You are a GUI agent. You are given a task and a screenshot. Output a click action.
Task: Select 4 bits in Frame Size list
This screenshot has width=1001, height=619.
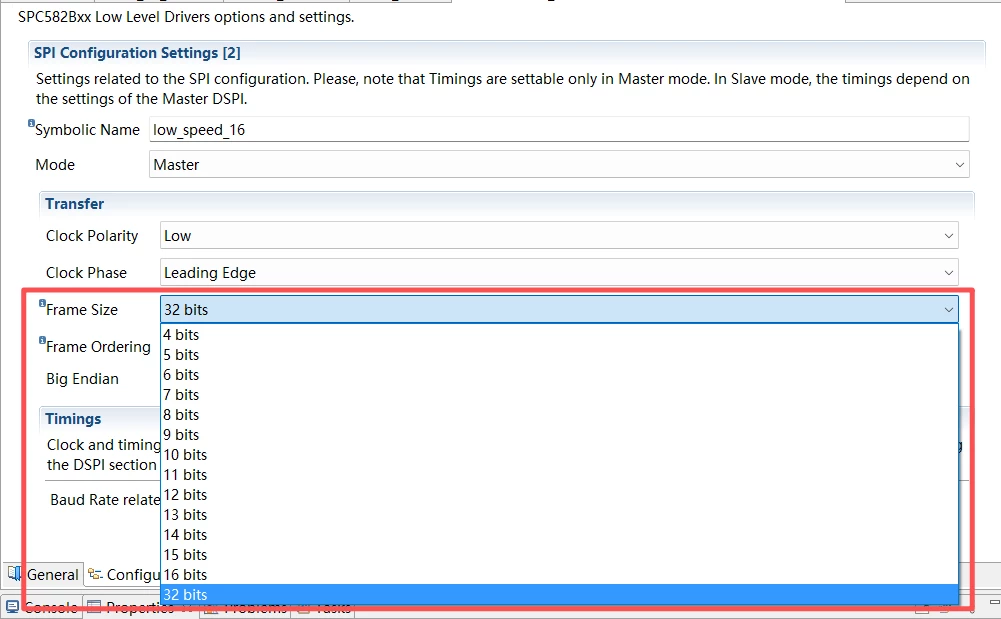pos(559,334)
